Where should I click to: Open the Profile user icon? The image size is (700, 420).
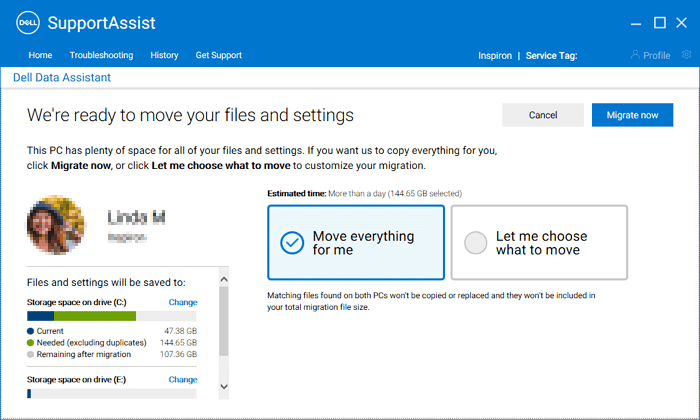tap(635, 56)
